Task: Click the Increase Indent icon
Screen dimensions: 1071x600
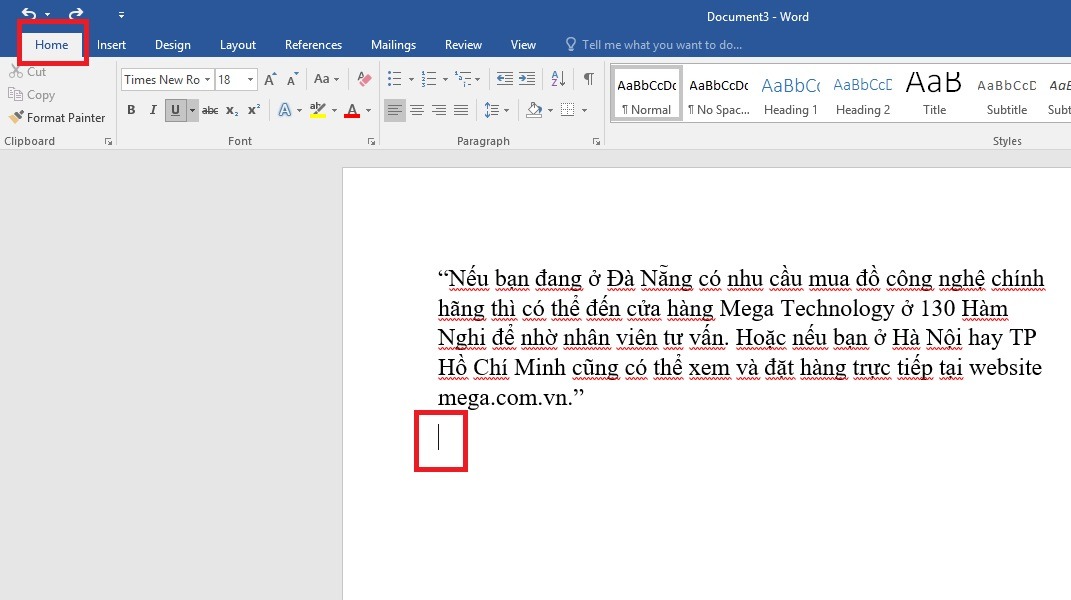Action: click(527, 79)
